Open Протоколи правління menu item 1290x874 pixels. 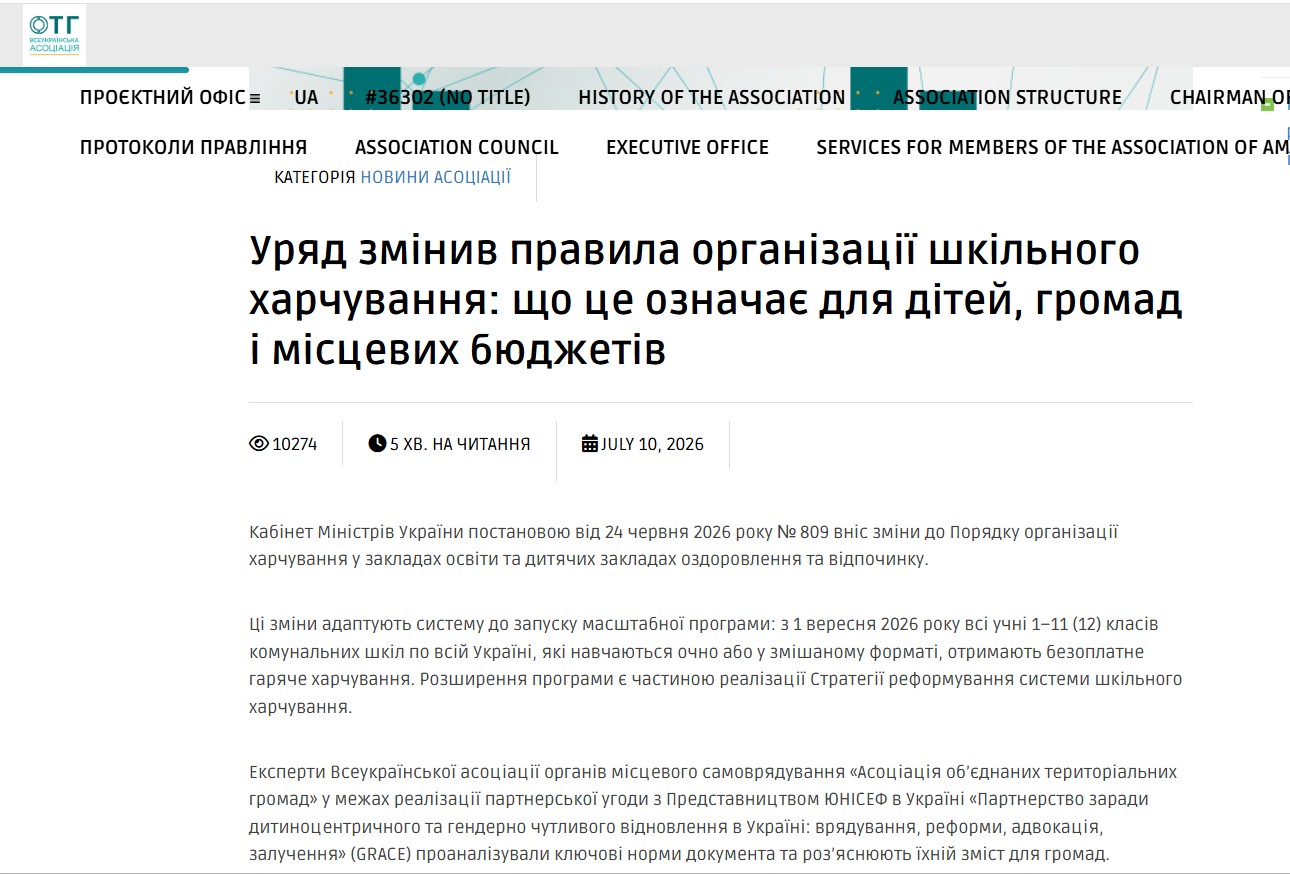click(x=194, y=148)
